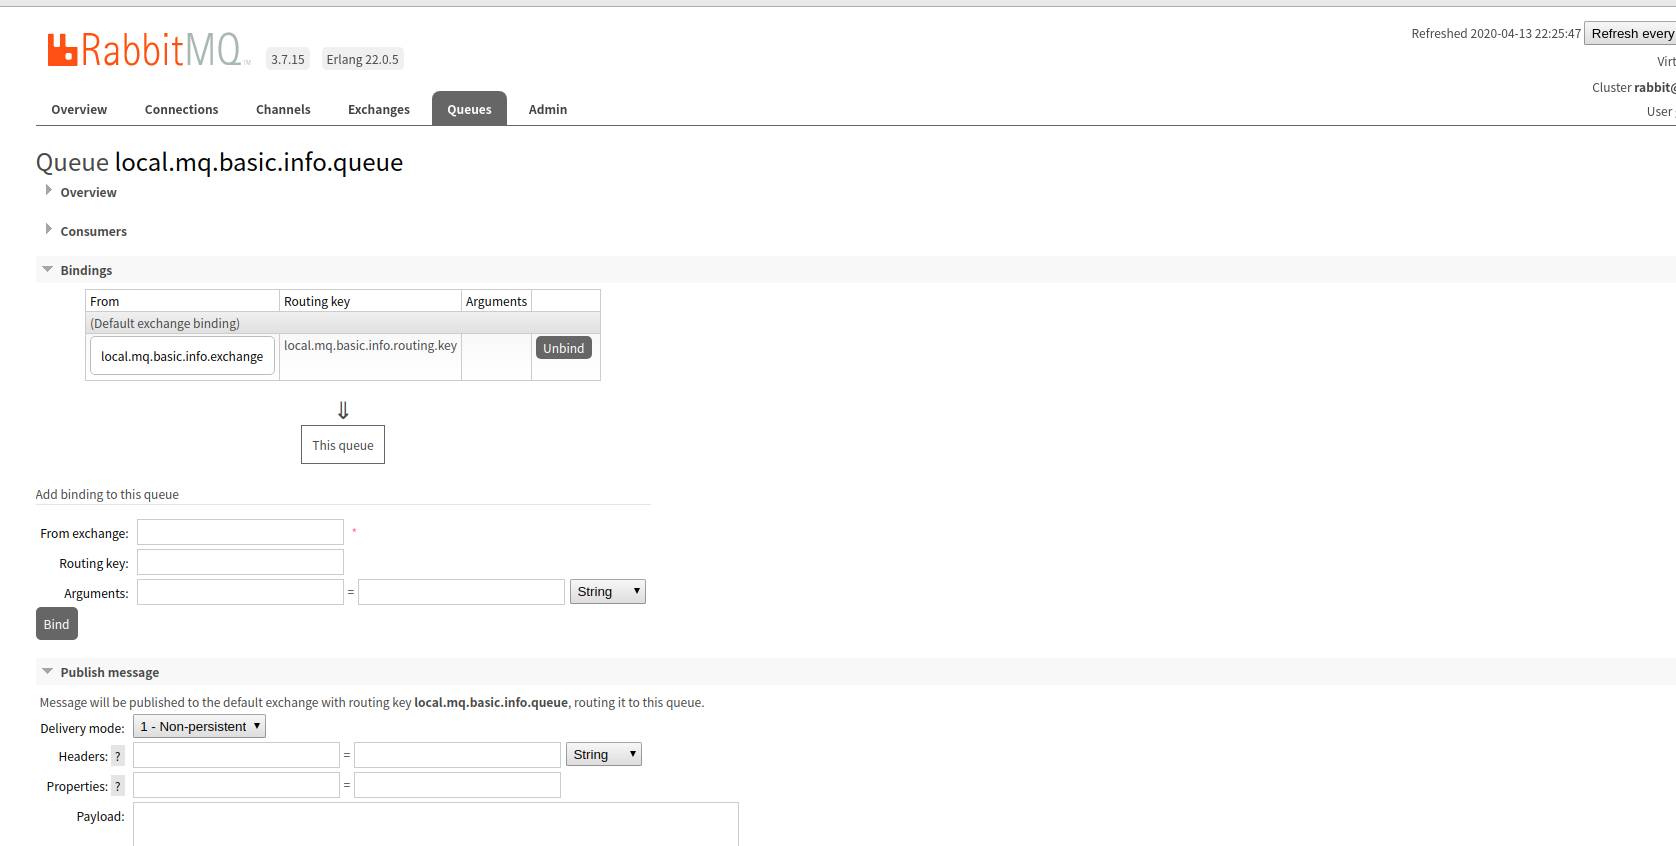Expand the Overview section
Image resolution: width=1676 pixels, height=846 pixels.
88,192
